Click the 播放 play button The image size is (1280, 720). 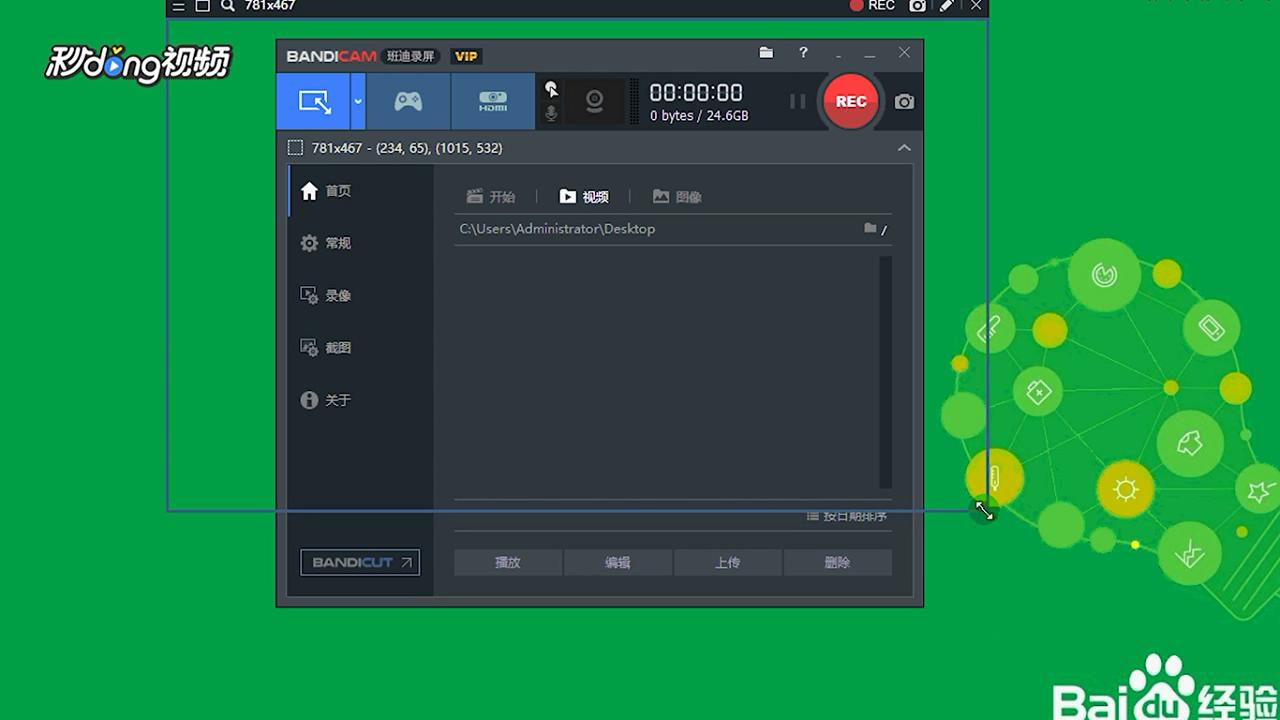click(x=508, y=562)
